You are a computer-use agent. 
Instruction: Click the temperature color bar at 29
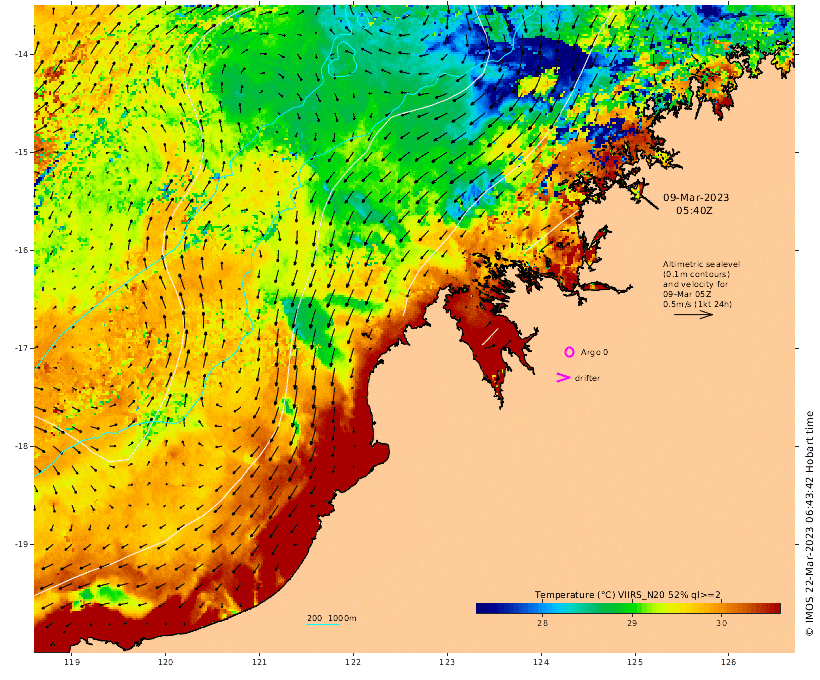(632, 608)
